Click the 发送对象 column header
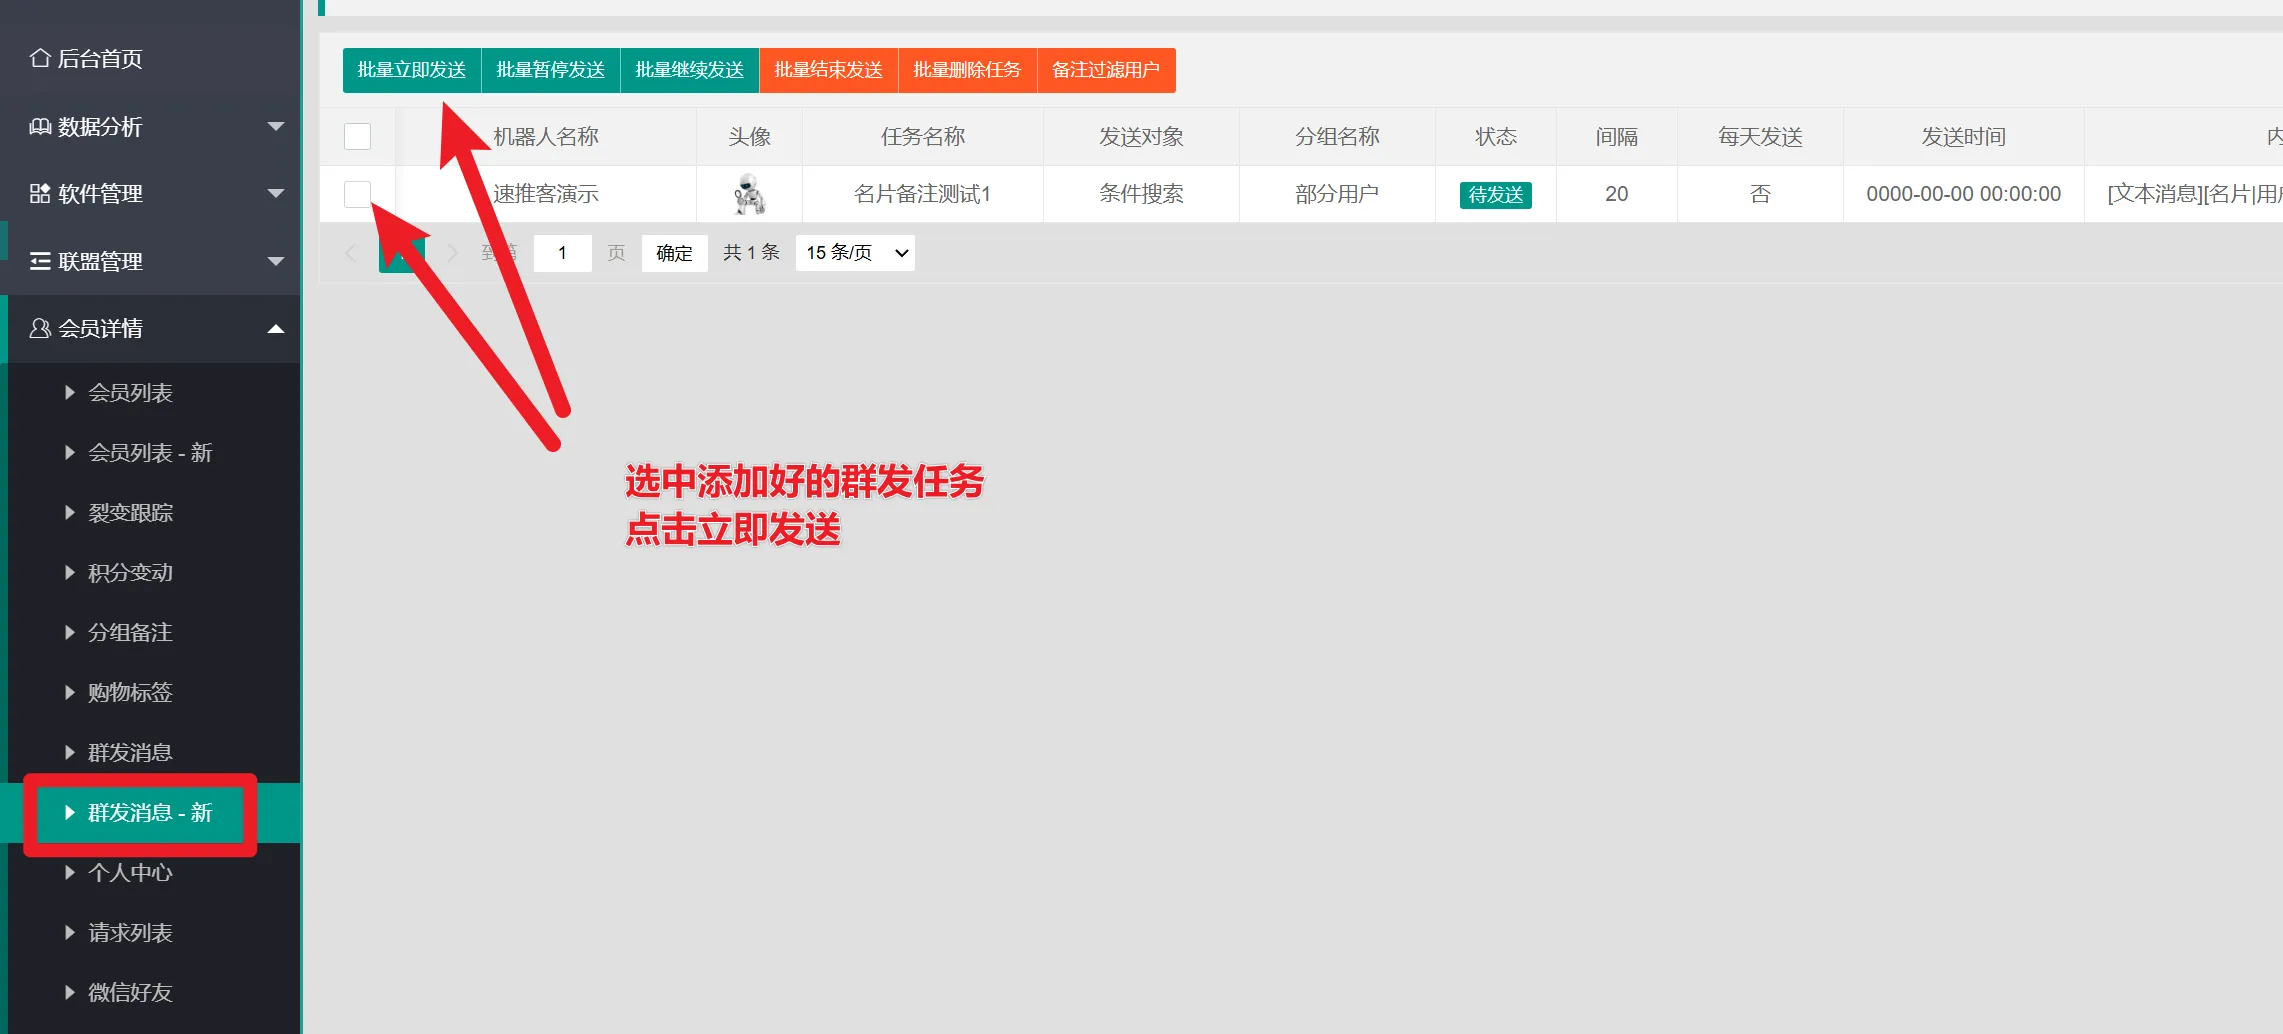This screenshot has width=2283, height=1034. pyautogui.click(x=1141, y=137)
